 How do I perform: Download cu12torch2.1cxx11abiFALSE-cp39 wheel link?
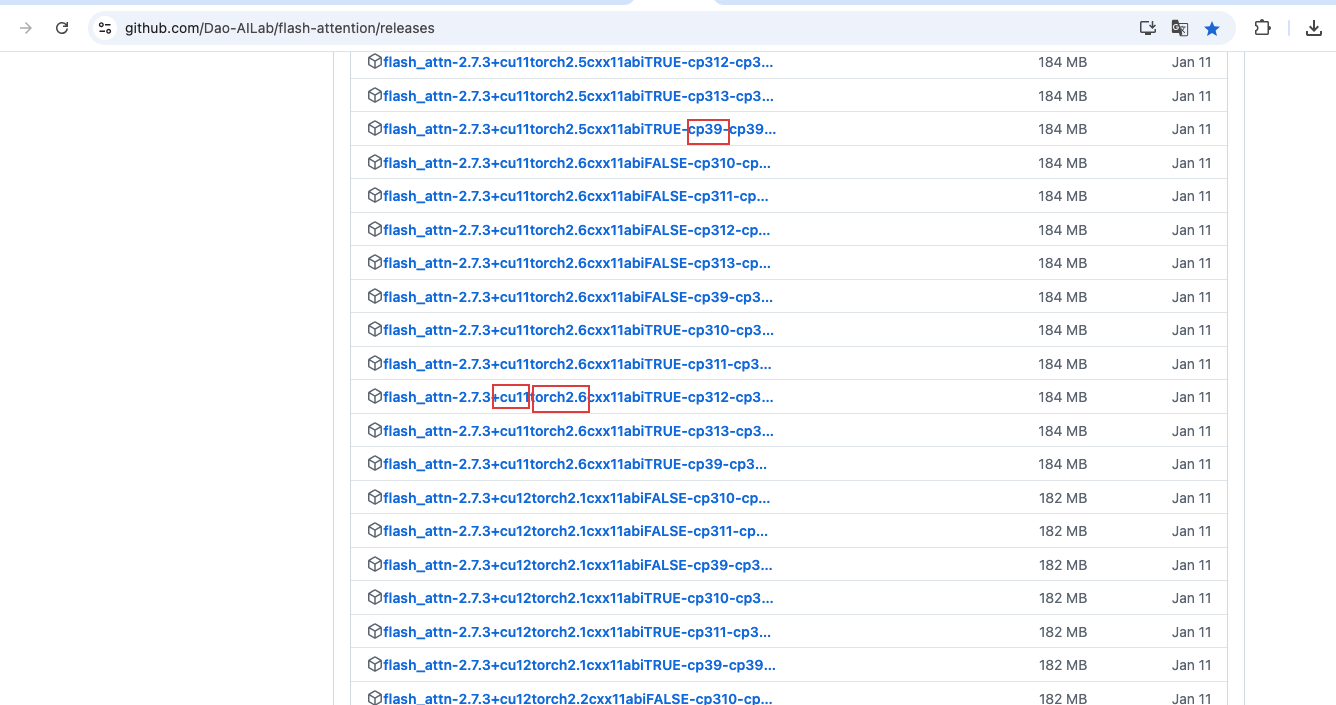(578, 565)
